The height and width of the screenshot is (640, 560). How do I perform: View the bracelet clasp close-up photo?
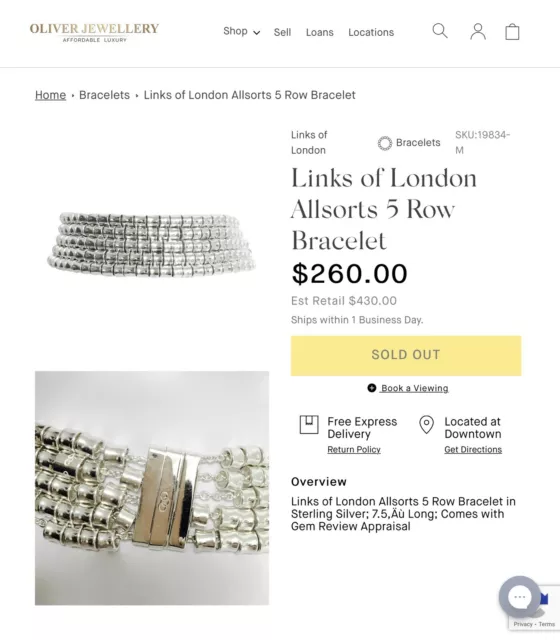coord(152,488)
